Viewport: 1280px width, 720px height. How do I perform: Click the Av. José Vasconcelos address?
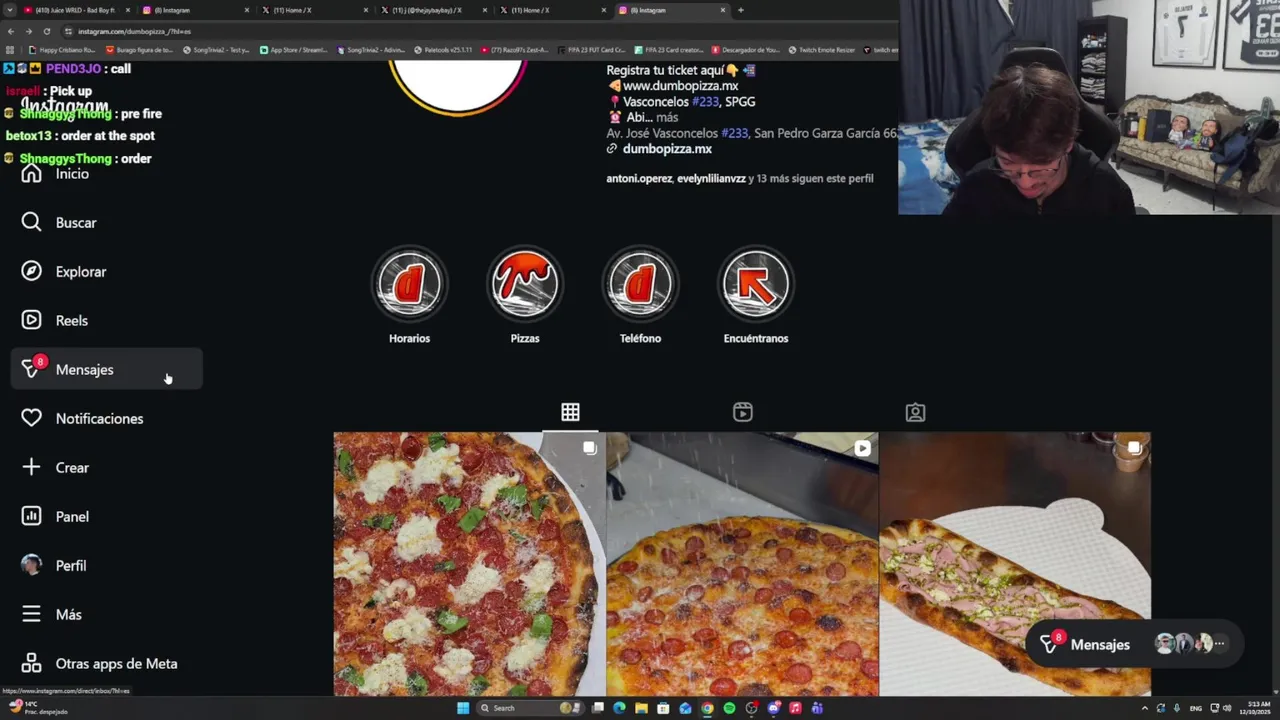[751, 133]
